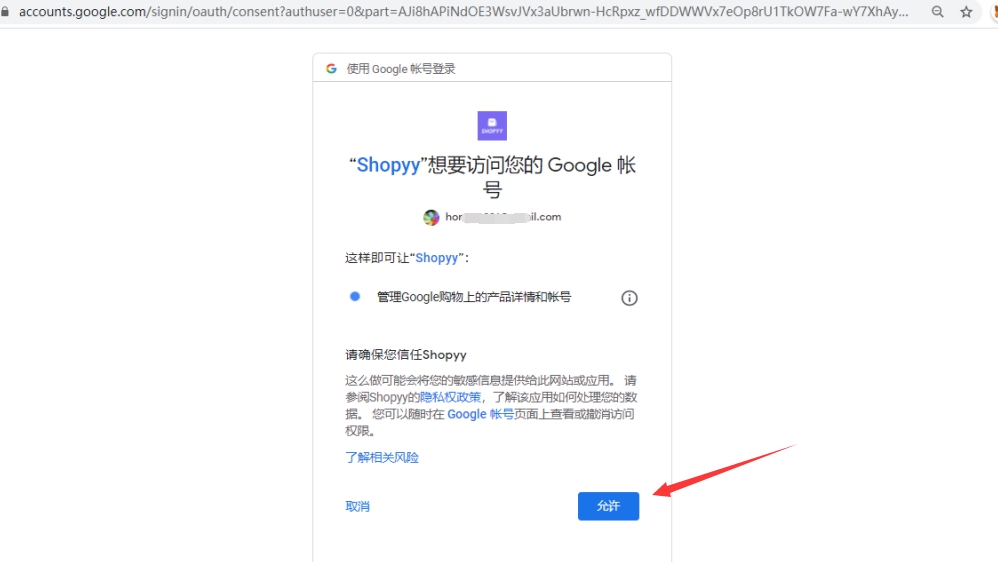
Task: Click the blue bullet dot beside permission
Action: (354, 297)
